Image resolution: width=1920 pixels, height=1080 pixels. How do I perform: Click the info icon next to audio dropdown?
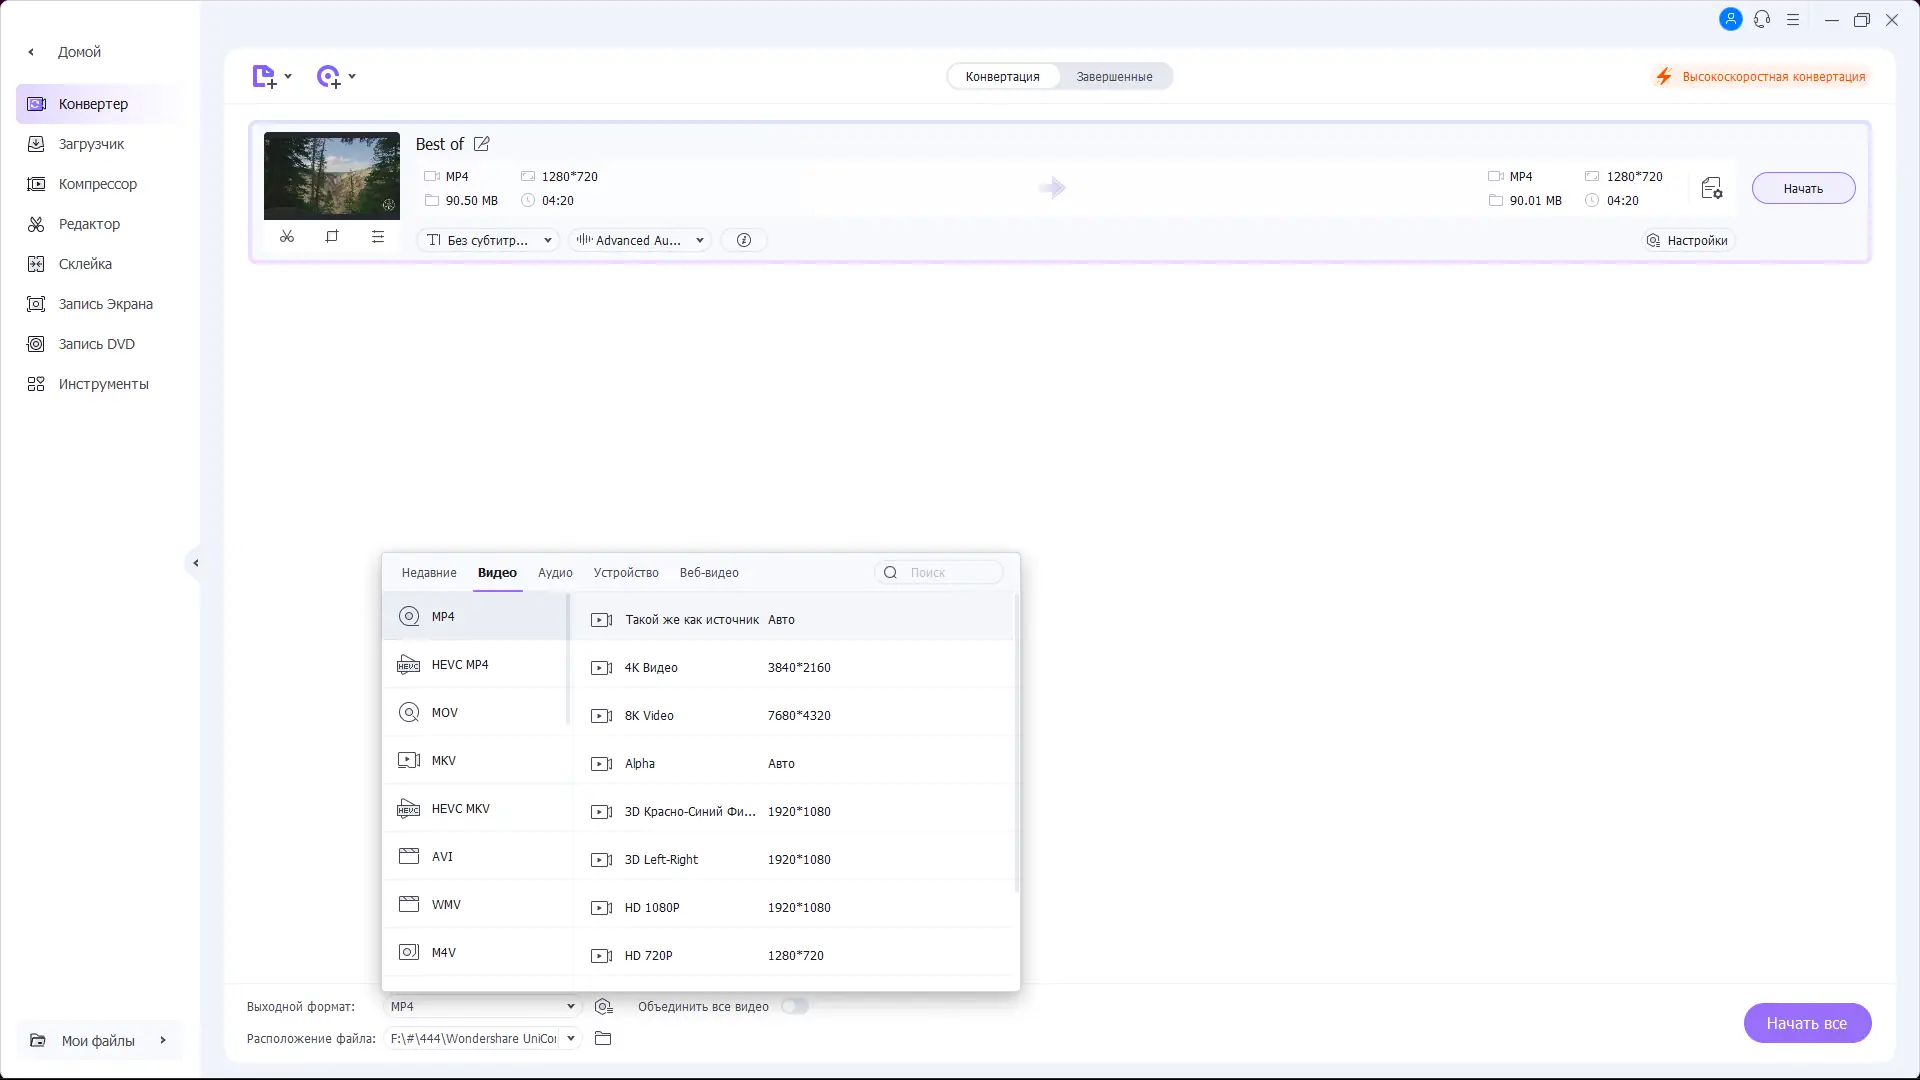[744, 240]
